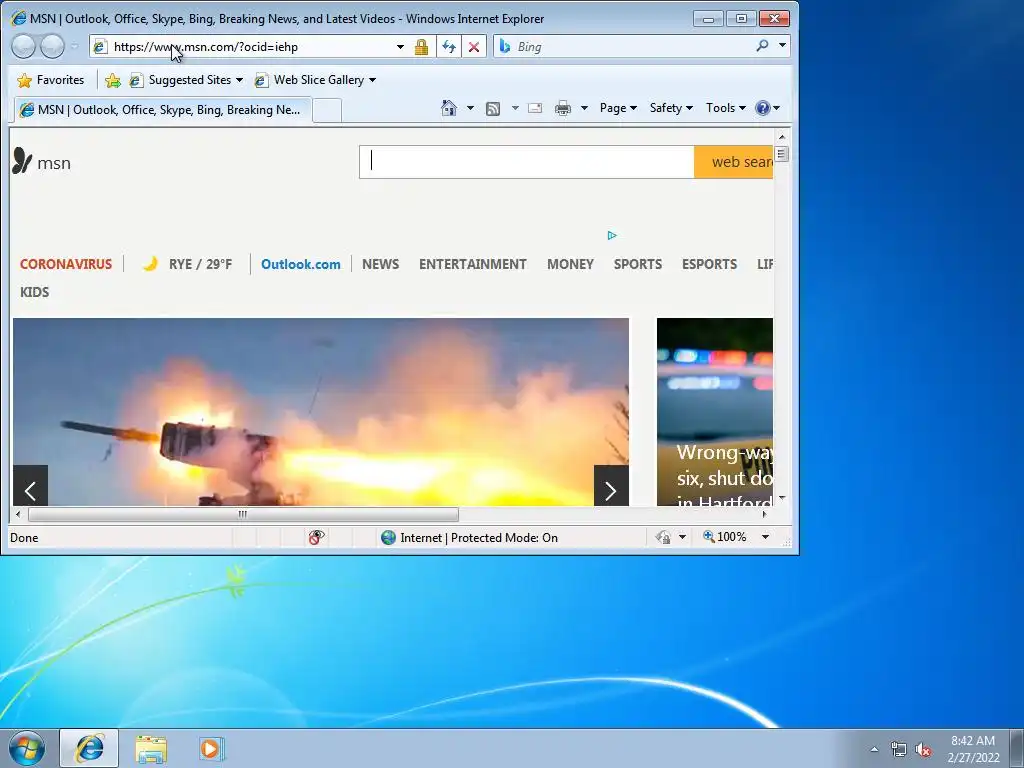Click the vertical scrollbar up arrow
Viewport: 1024px width, 768px height.
point(782,136)
